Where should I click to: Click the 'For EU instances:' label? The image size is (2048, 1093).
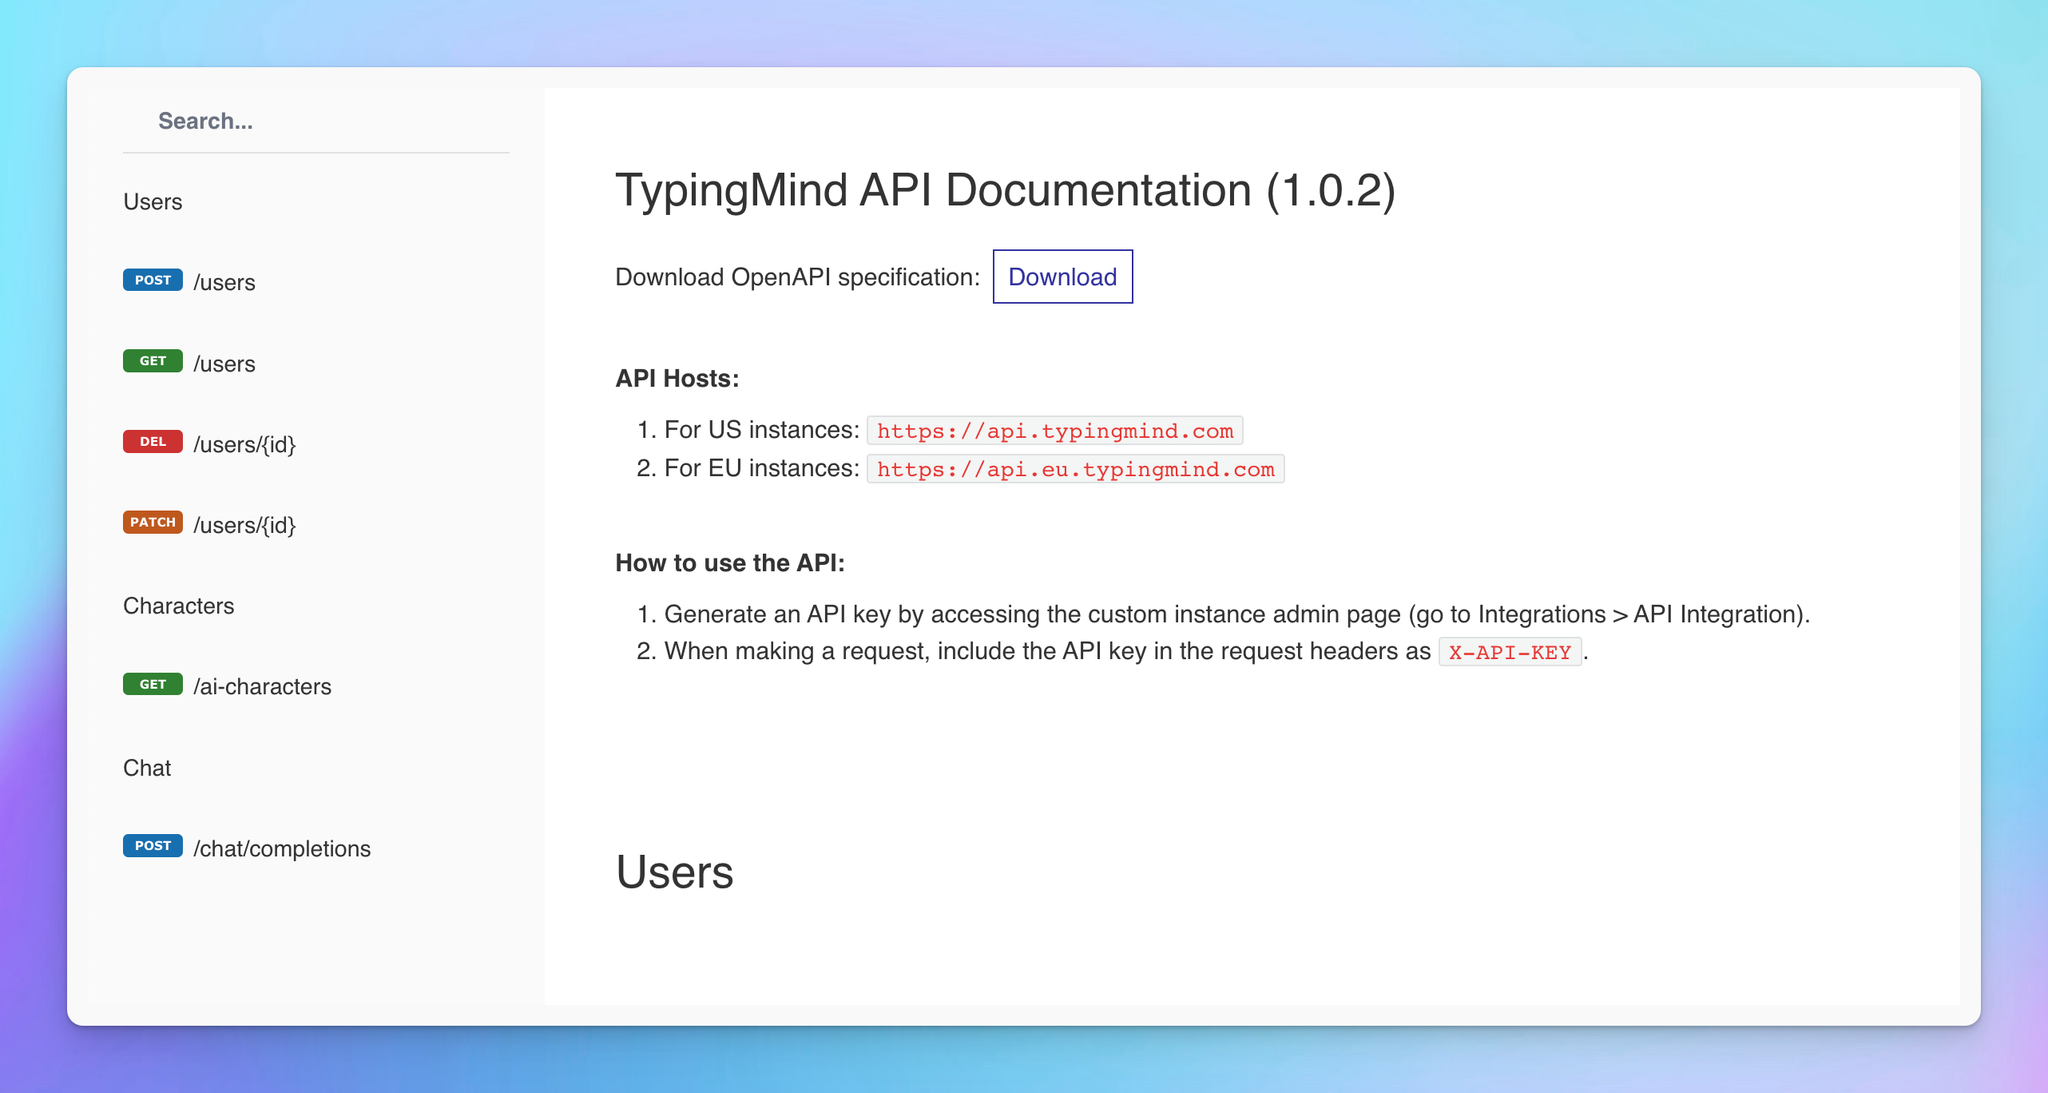tap(762, 468)
